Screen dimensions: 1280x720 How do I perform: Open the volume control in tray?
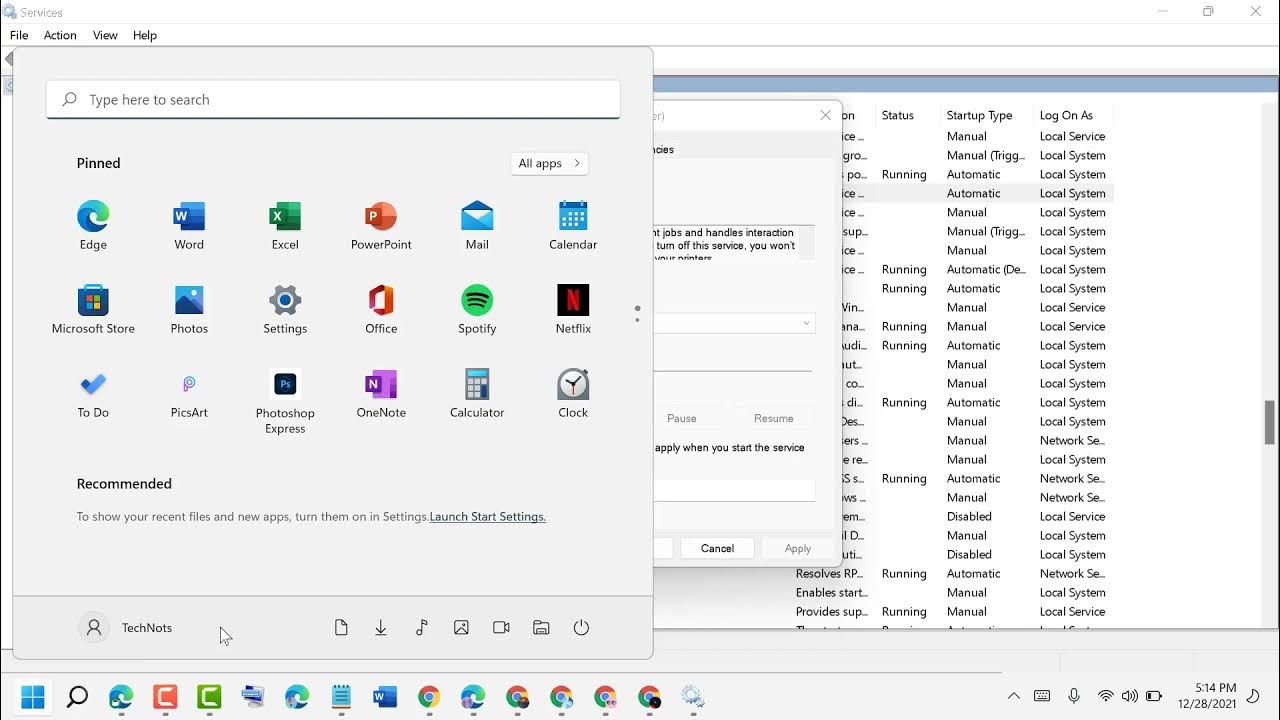1129,696
